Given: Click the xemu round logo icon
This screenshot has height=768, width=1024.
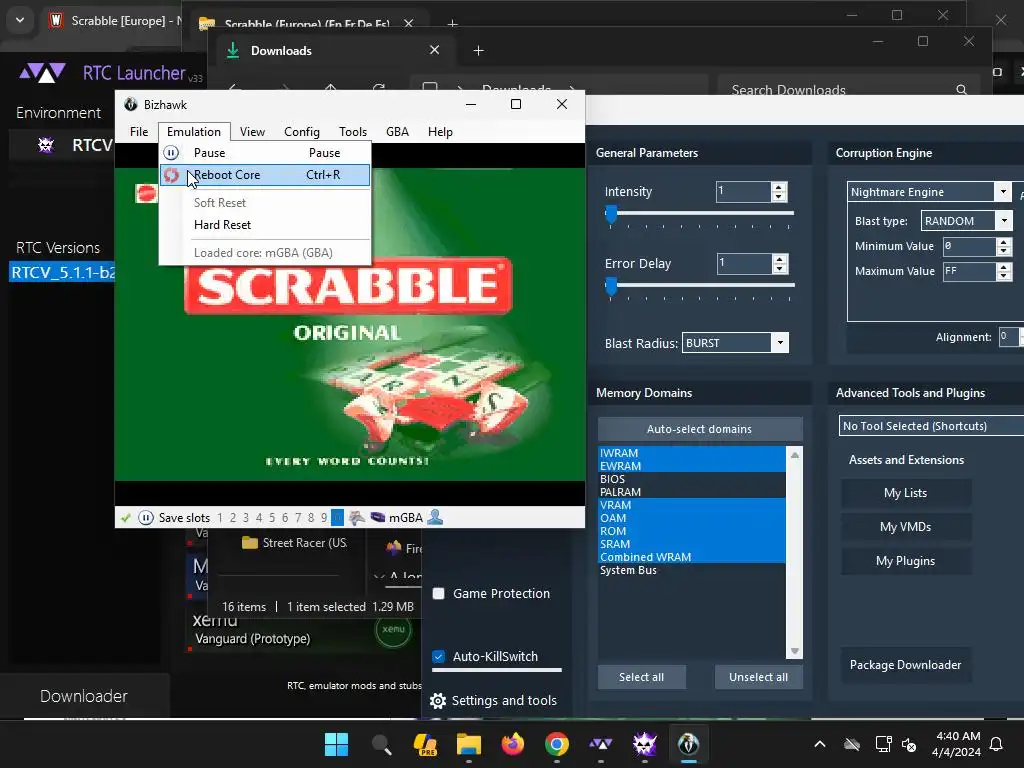Looking at the screenshot, I should click(393, 629).
